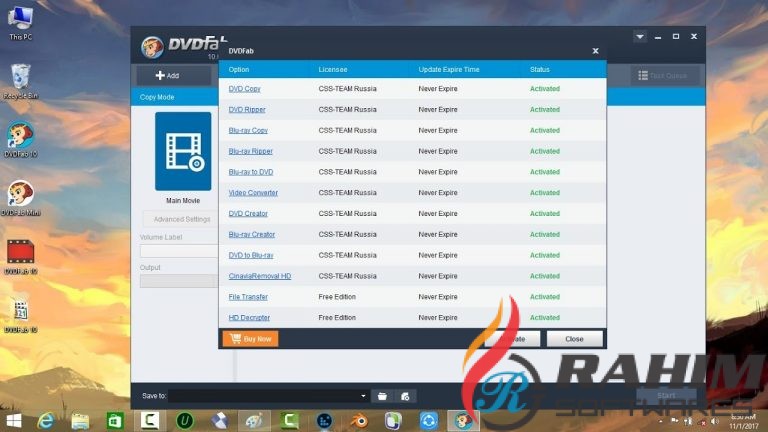The image size is (768, 432).
Task: Click Never Expire in the DVD Ripper row
Action: coord(438,110)
